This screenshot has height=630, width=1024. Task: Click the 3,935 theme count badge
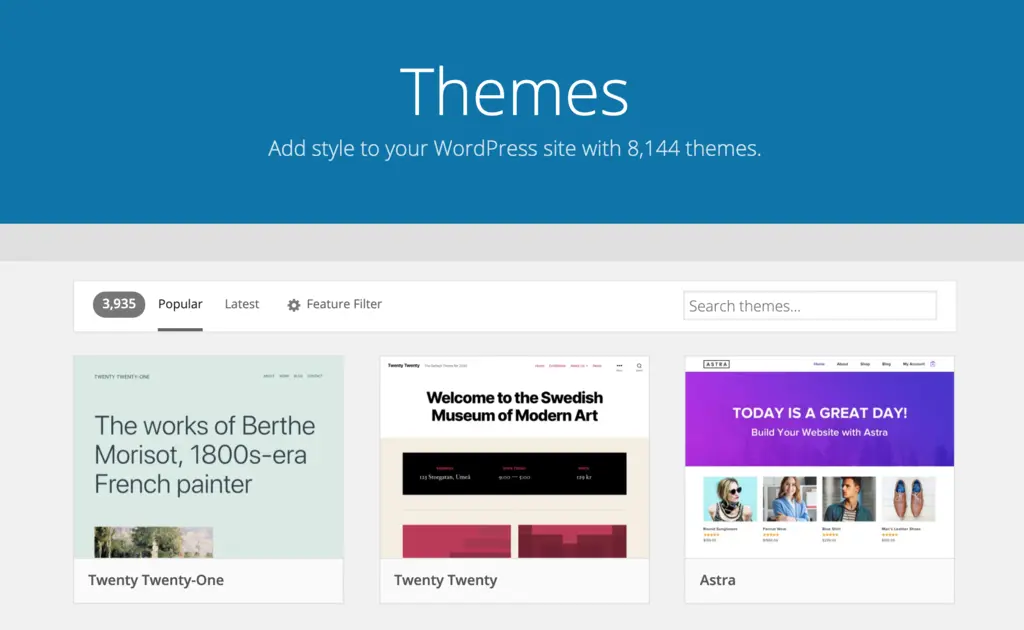(119, 304)
